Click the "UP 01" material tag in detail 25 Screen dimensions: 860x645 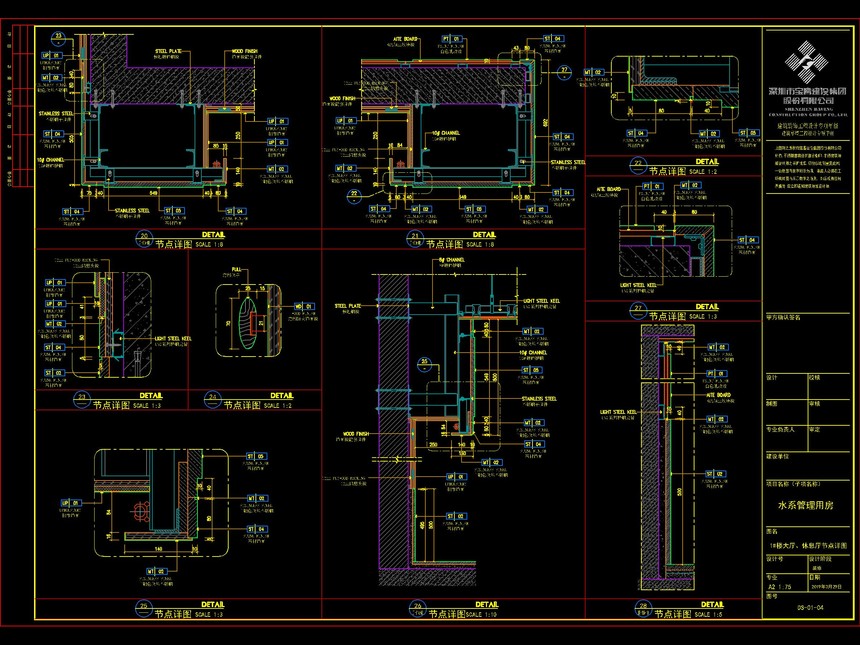click(x=71, y=502)
